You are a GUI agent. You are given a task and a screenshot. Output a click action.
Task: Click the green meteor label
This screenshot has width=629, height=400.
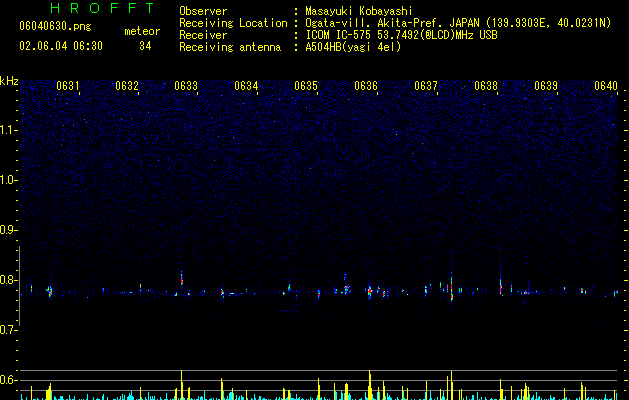[x=142, y=31]
